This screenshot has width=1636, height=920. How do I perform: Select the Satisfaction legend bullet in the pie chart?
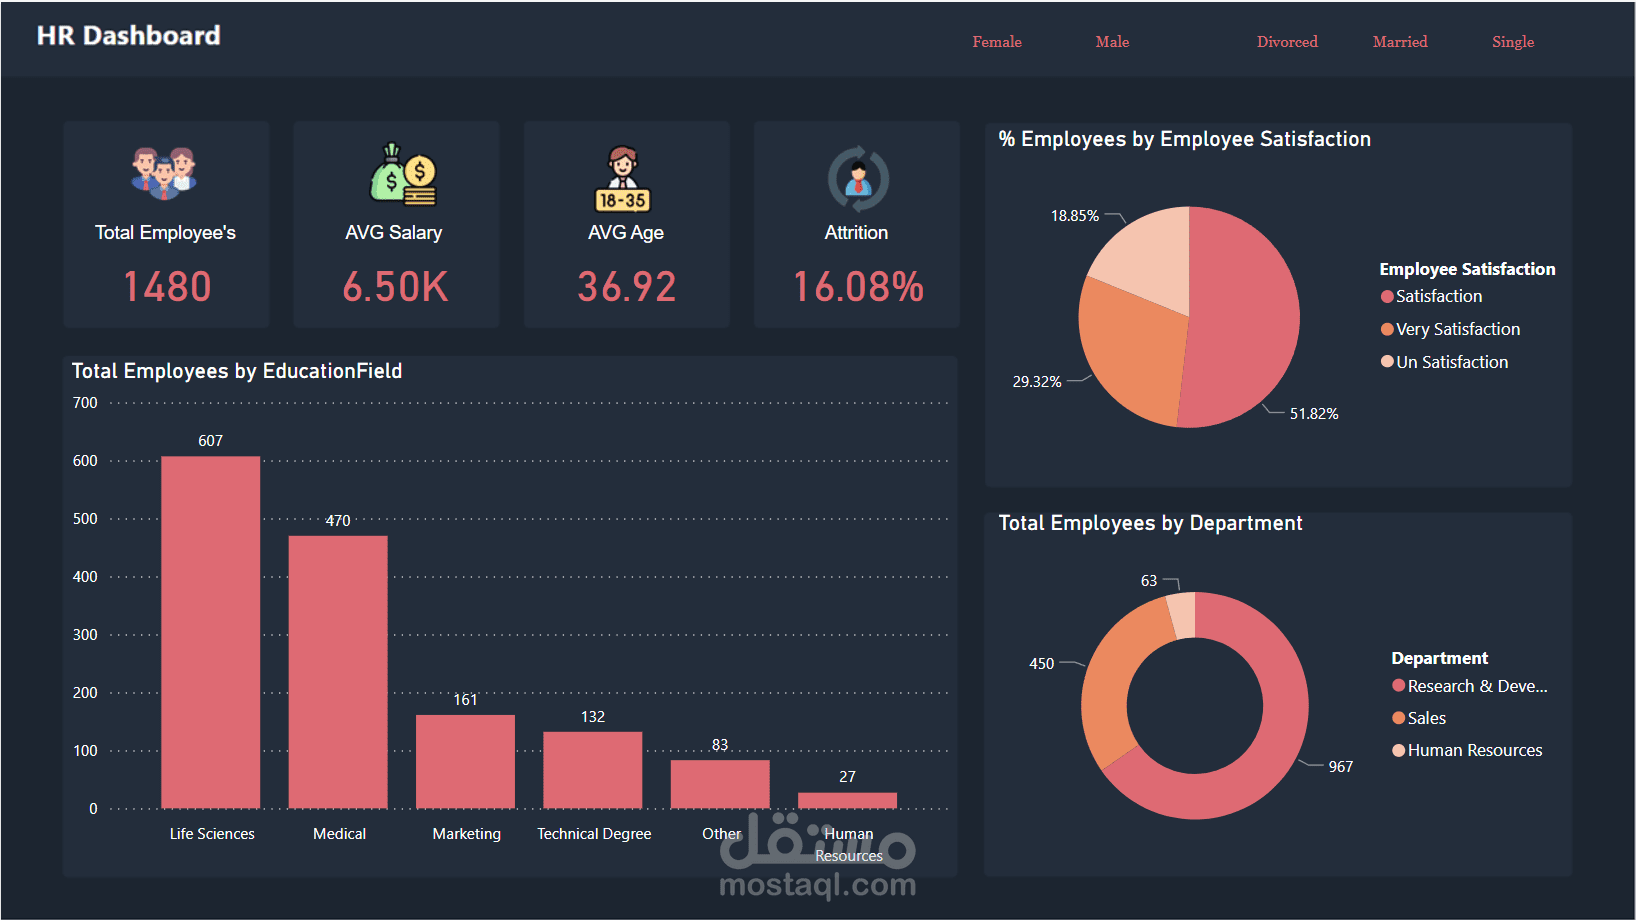click(x=1386, y=296)
